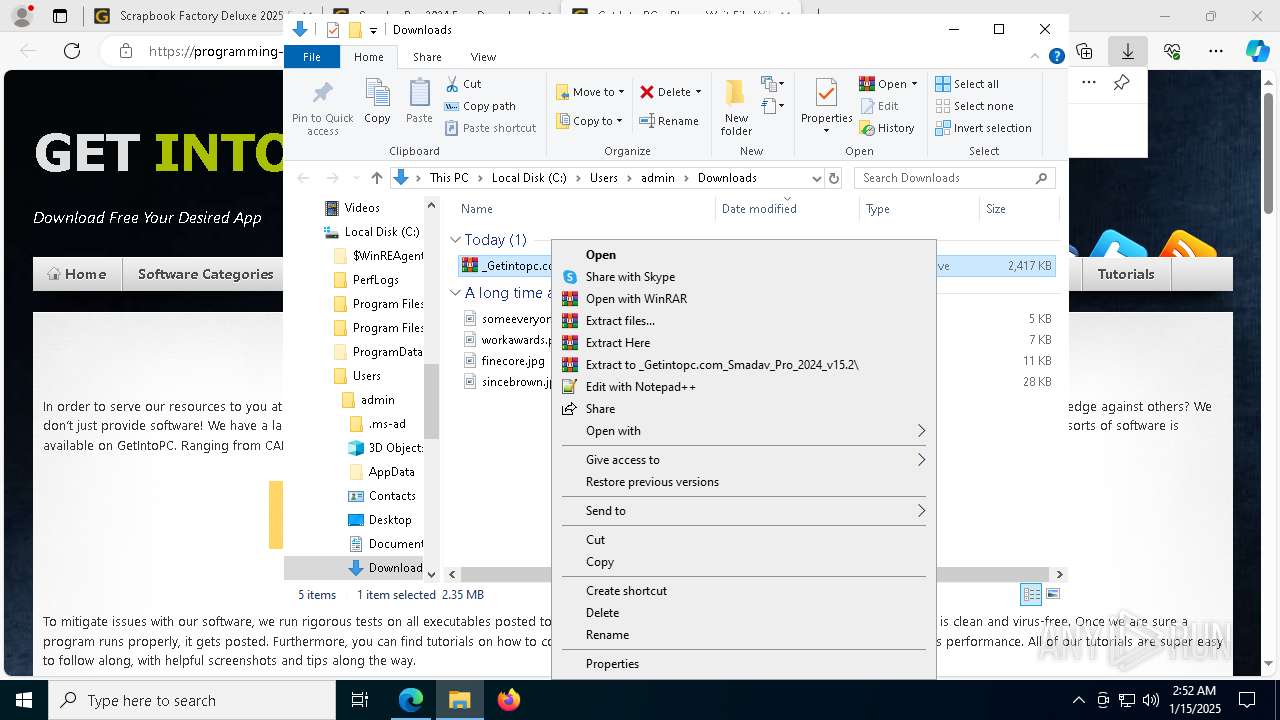Click Home on GetIntoPC website
Viewport: 1280px width, 720px height.
[x=77, y=274]
